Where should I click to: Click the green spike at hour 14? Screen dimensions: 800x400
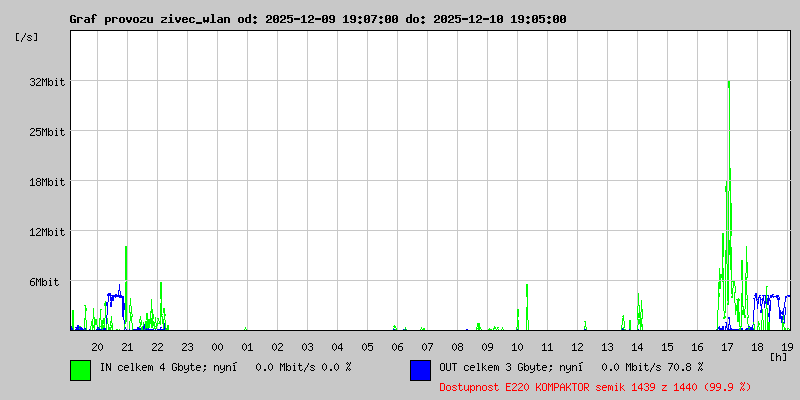tap(639, 311)
